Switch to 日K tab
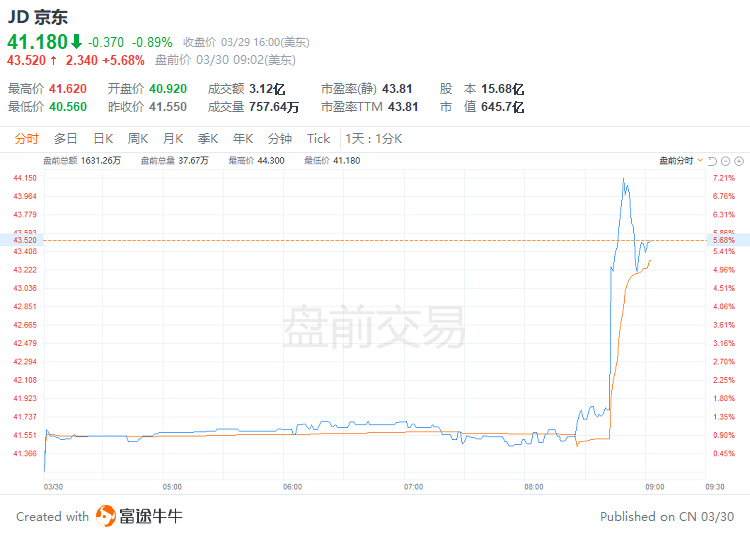This screenshot has height=537, width=750. [x=103, y=139]
